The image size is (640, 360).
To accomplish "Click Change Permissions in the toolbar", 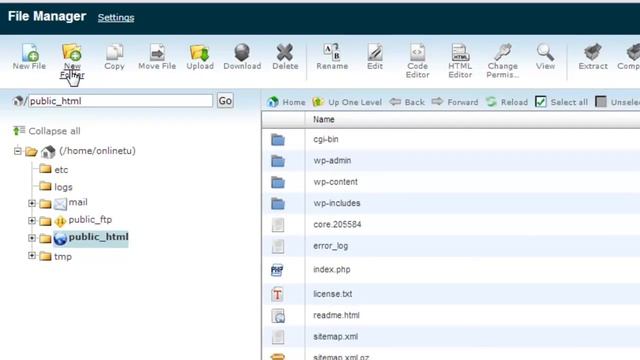I will pyautogui.click(x=503, y=61).
